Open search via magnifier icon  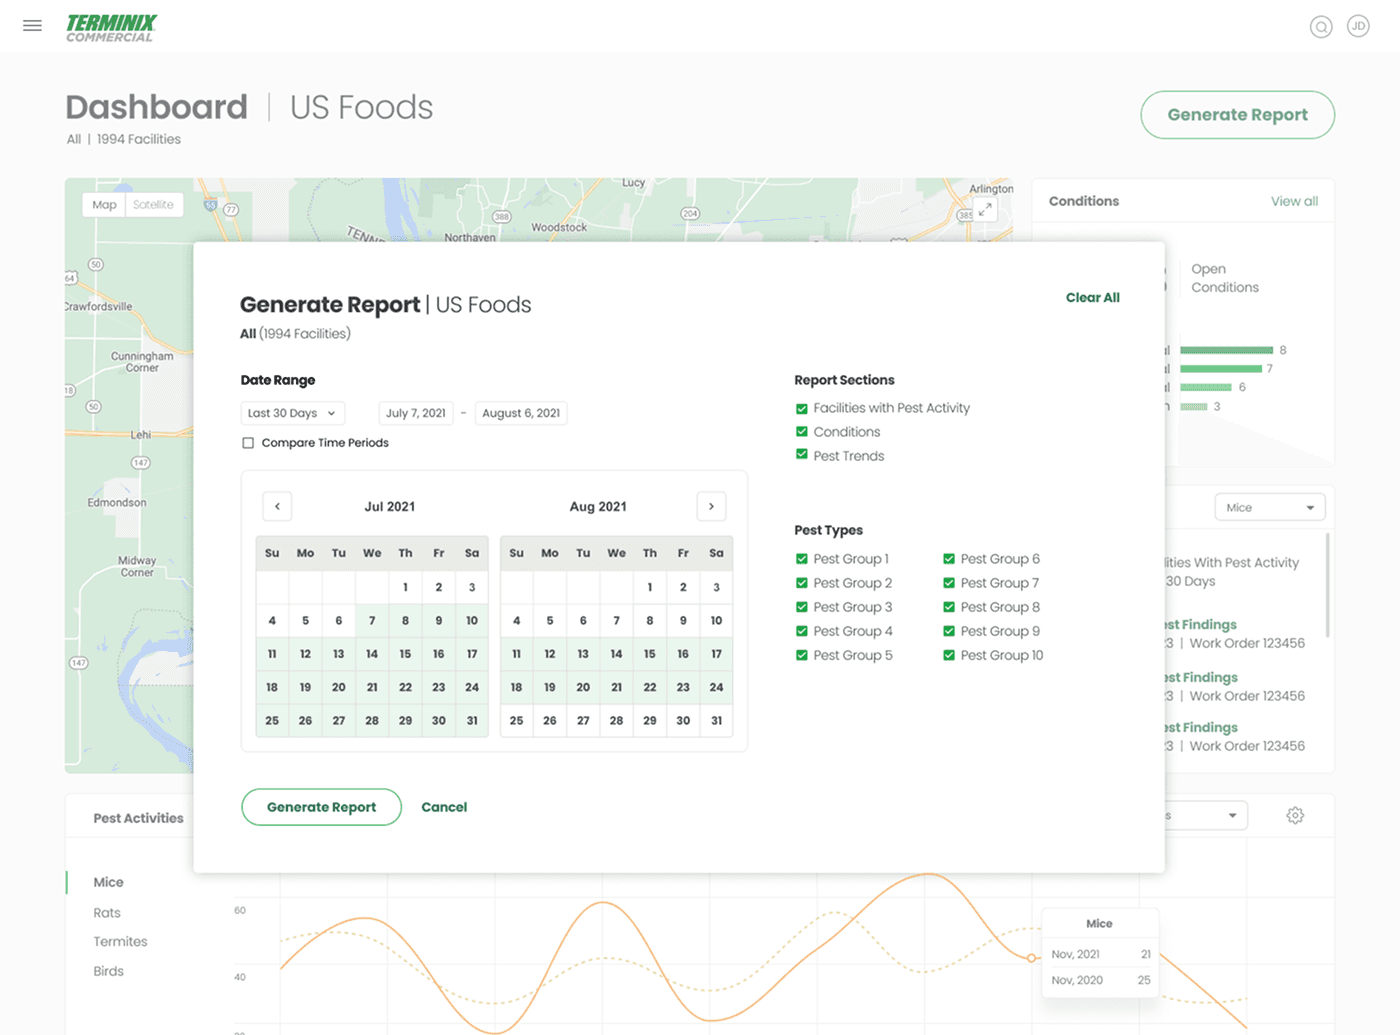click(x=1321, y=27)
